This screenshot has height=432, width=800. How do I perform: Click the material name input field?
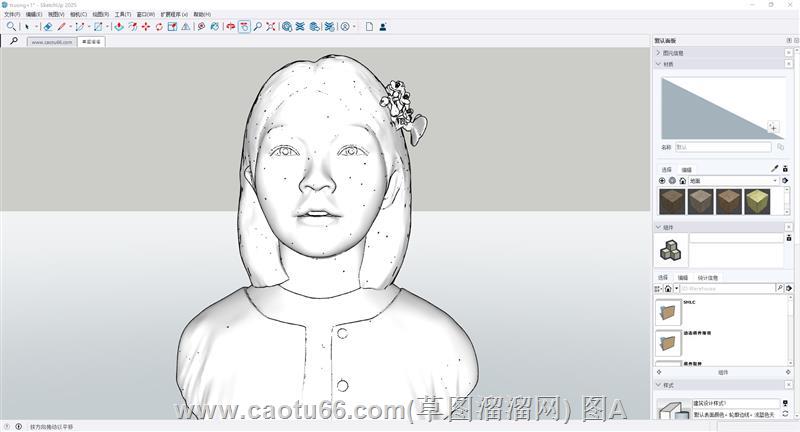pos(723,147)
